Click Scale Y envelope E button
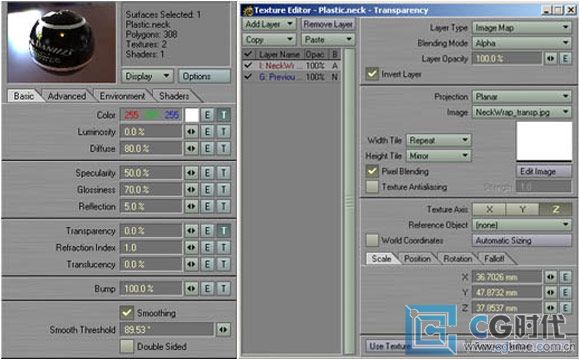Image resolution: width=580 pixels, height=360 pixels. [565, 292]
